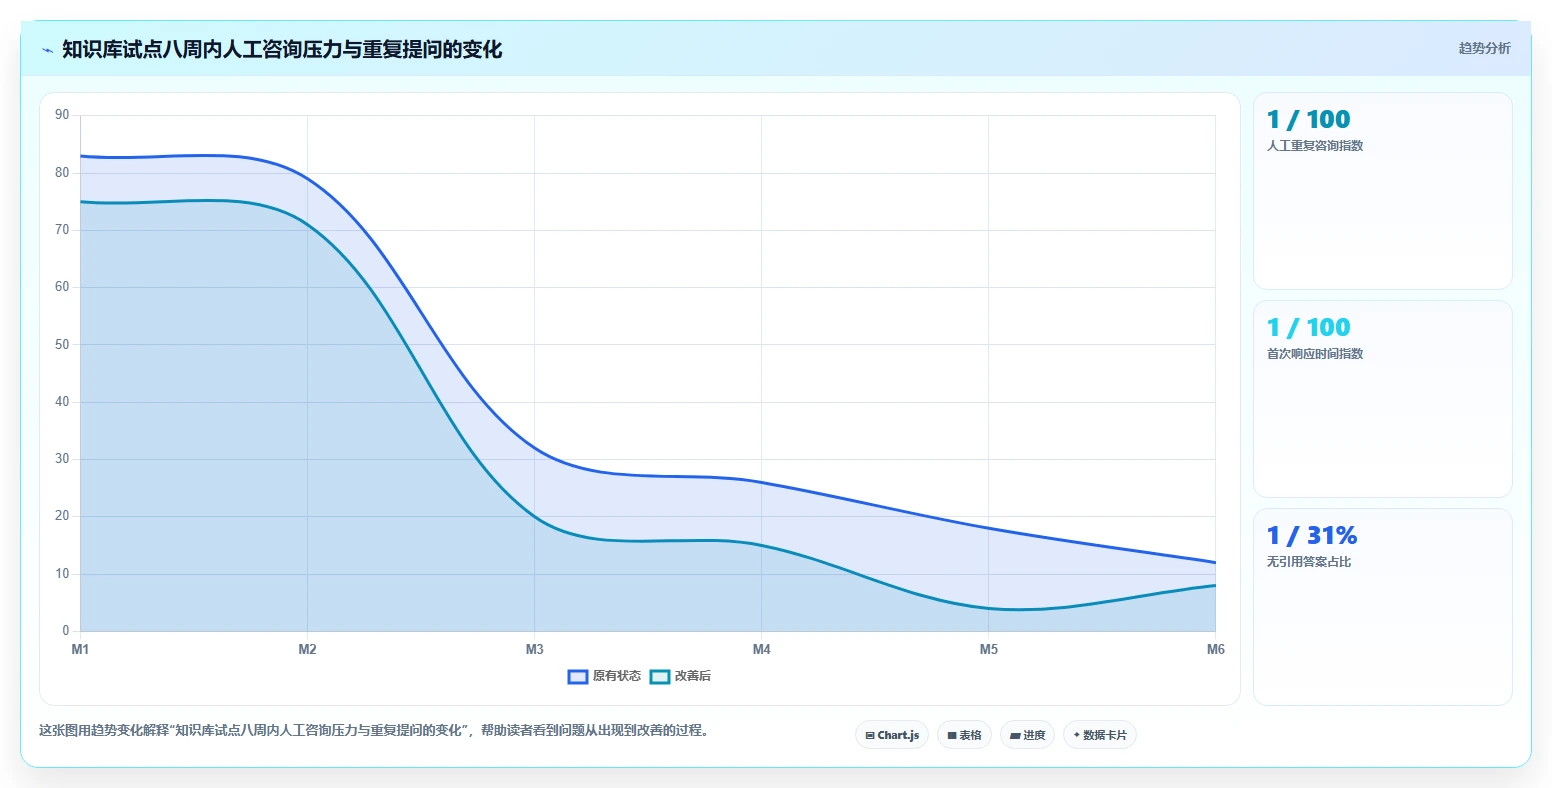Click the teal 改善后 legend color box
The height and width of the screenshot is (788, 1552).
[660, 677]
